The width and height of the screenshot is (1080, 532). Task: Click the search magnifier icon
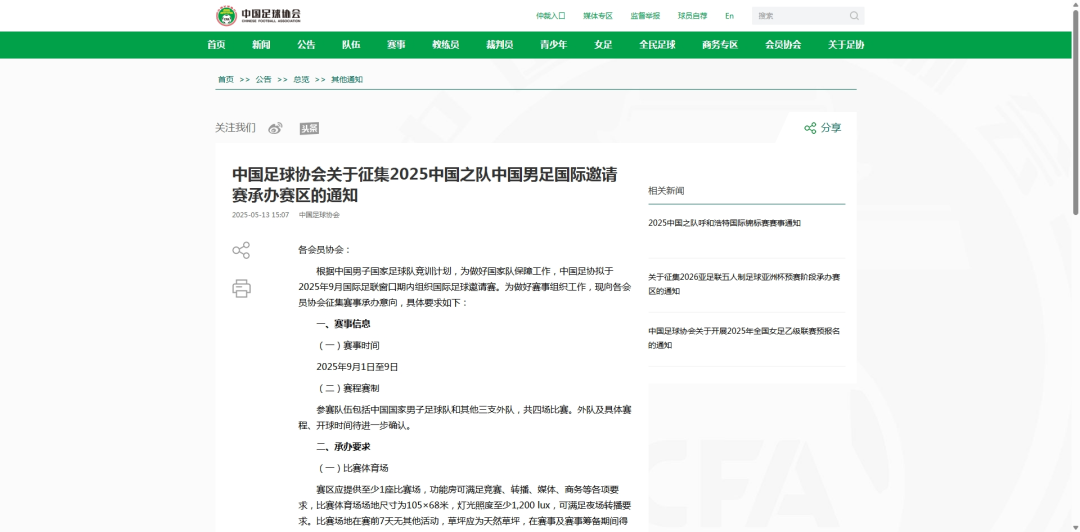pos(854,16)
